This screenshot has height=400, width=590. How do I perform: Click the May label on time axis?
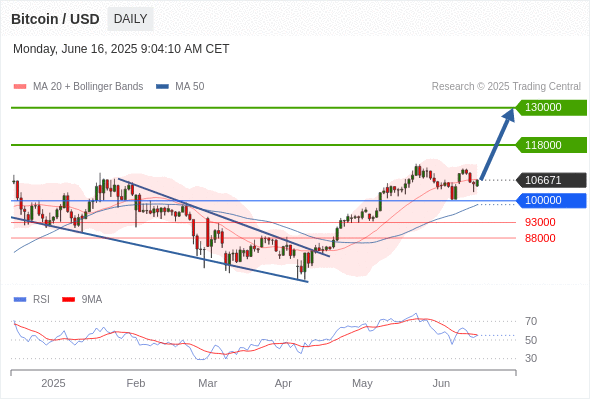pos(362,383)
